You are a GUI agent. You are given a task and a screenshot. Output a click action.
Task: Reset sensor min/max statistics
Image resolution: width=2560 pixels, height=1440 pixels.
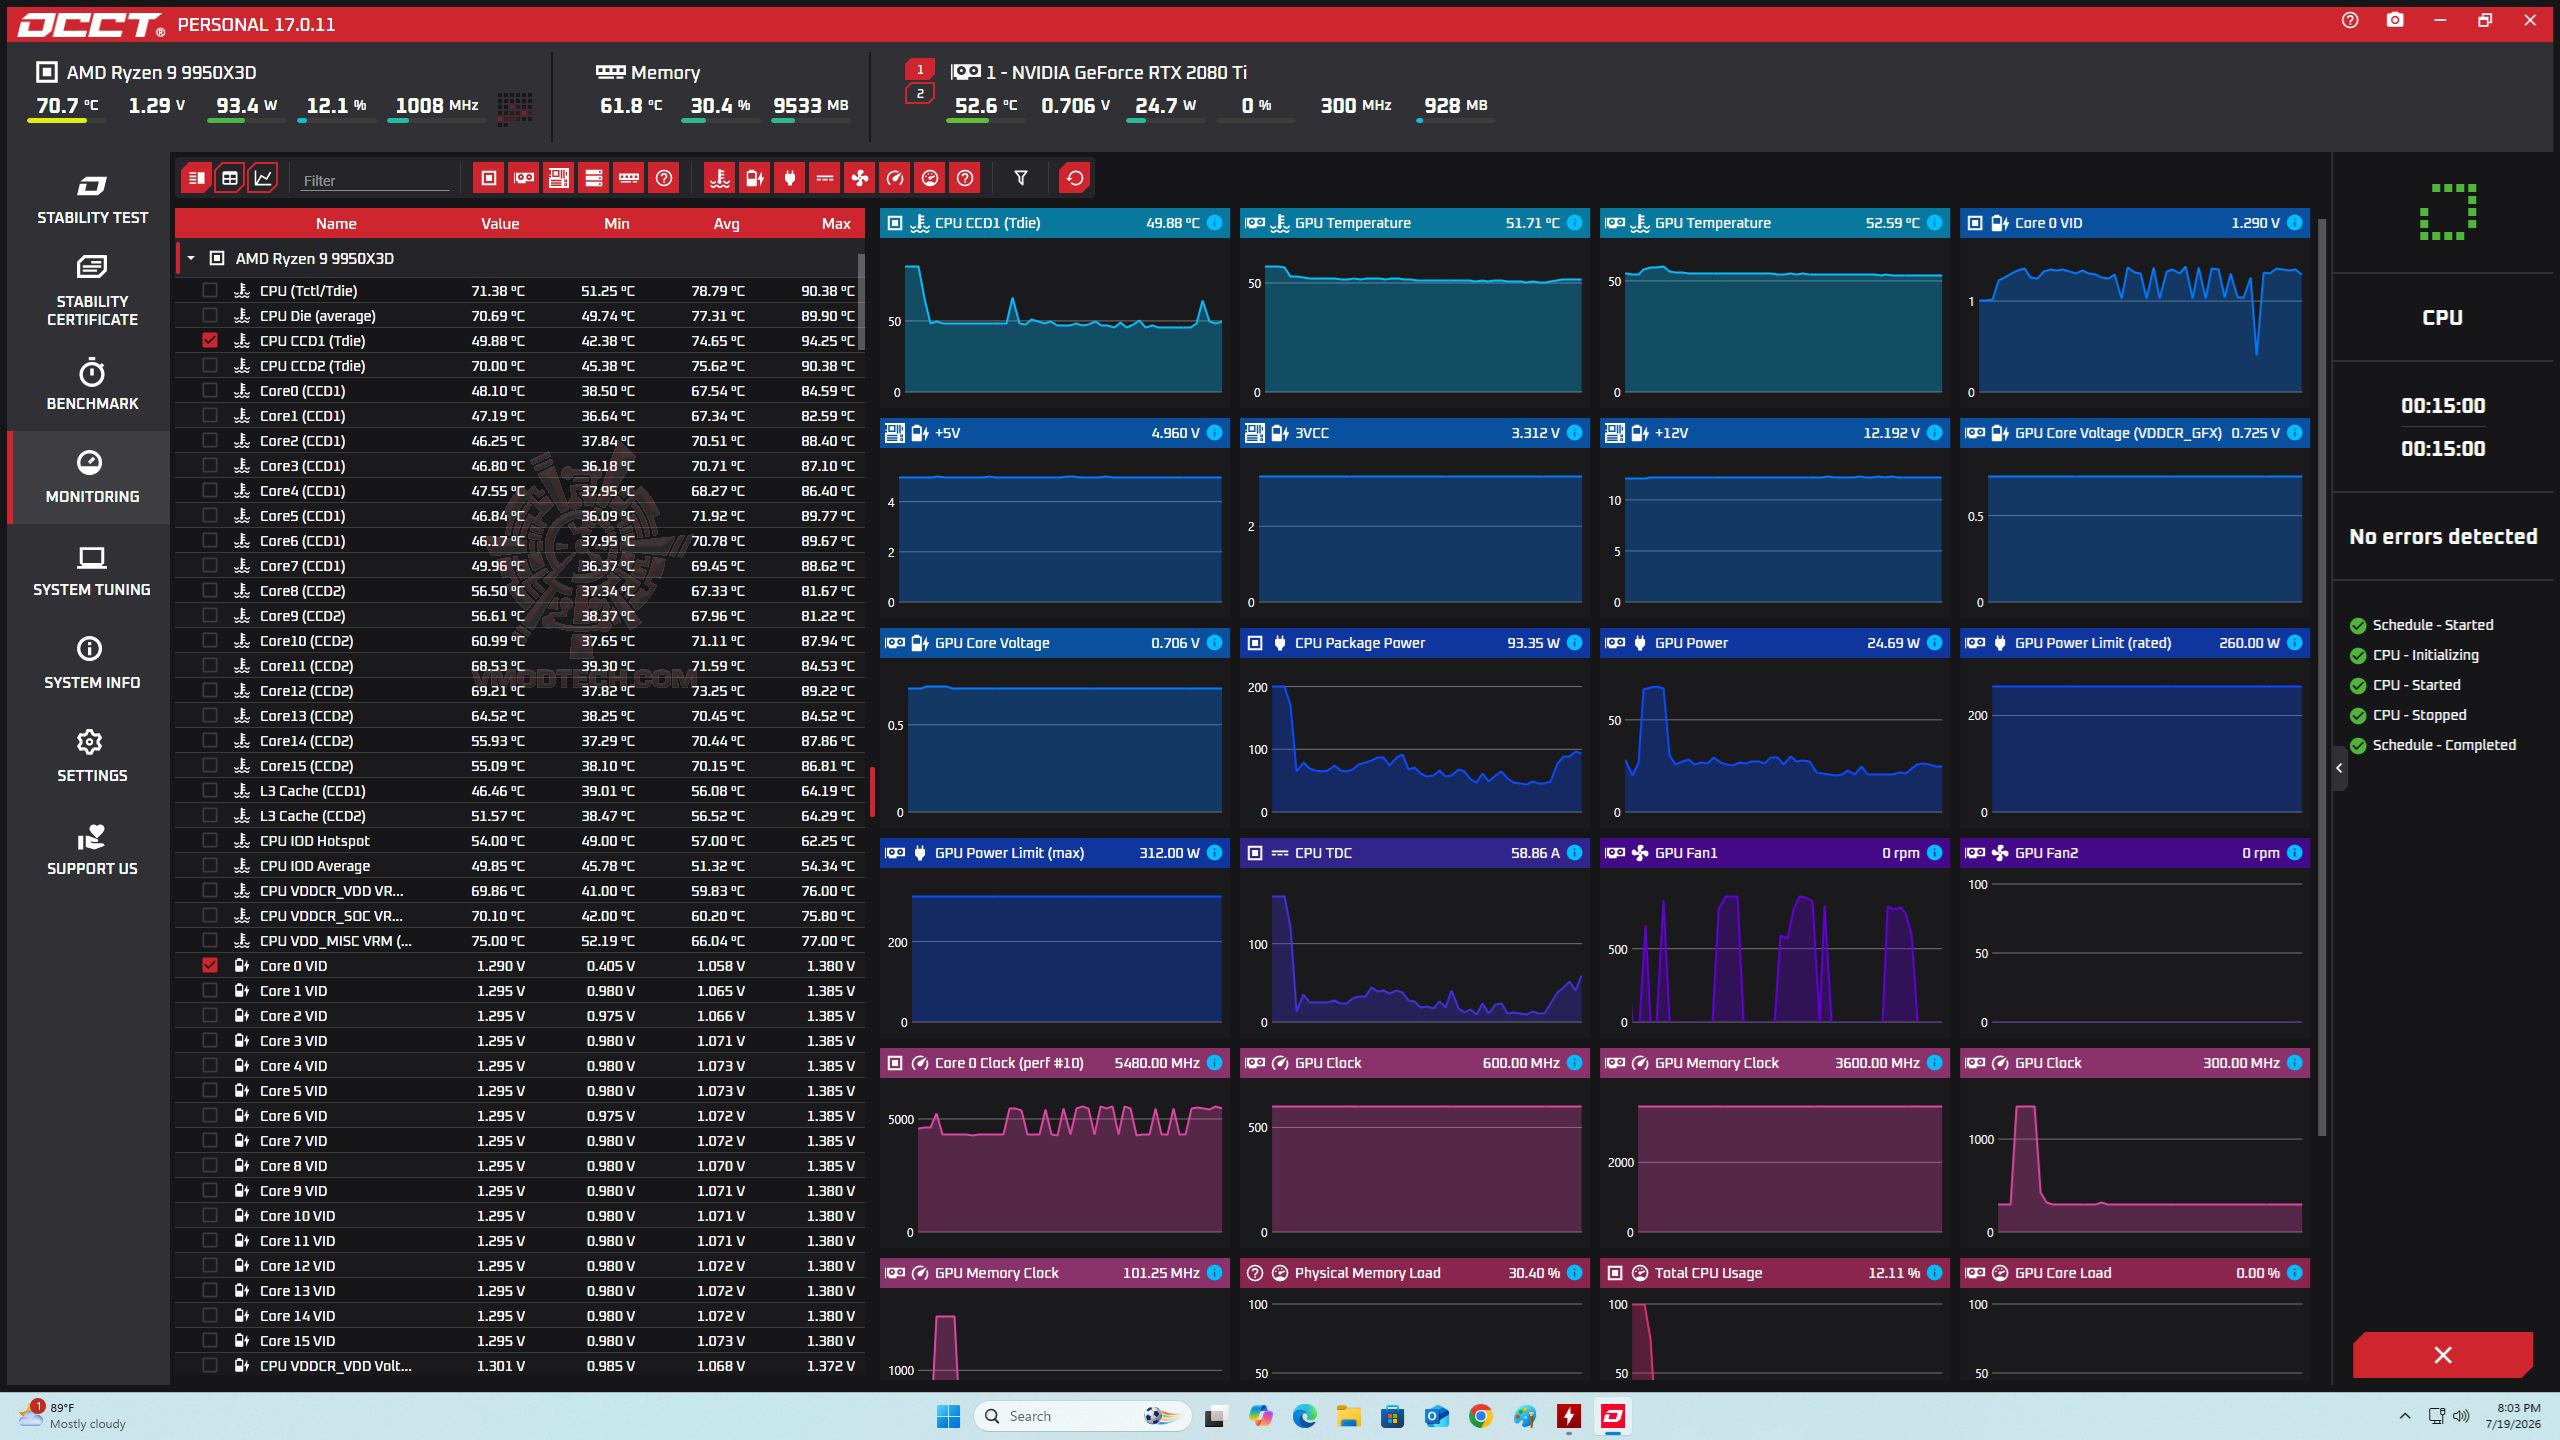(1075, 178)
